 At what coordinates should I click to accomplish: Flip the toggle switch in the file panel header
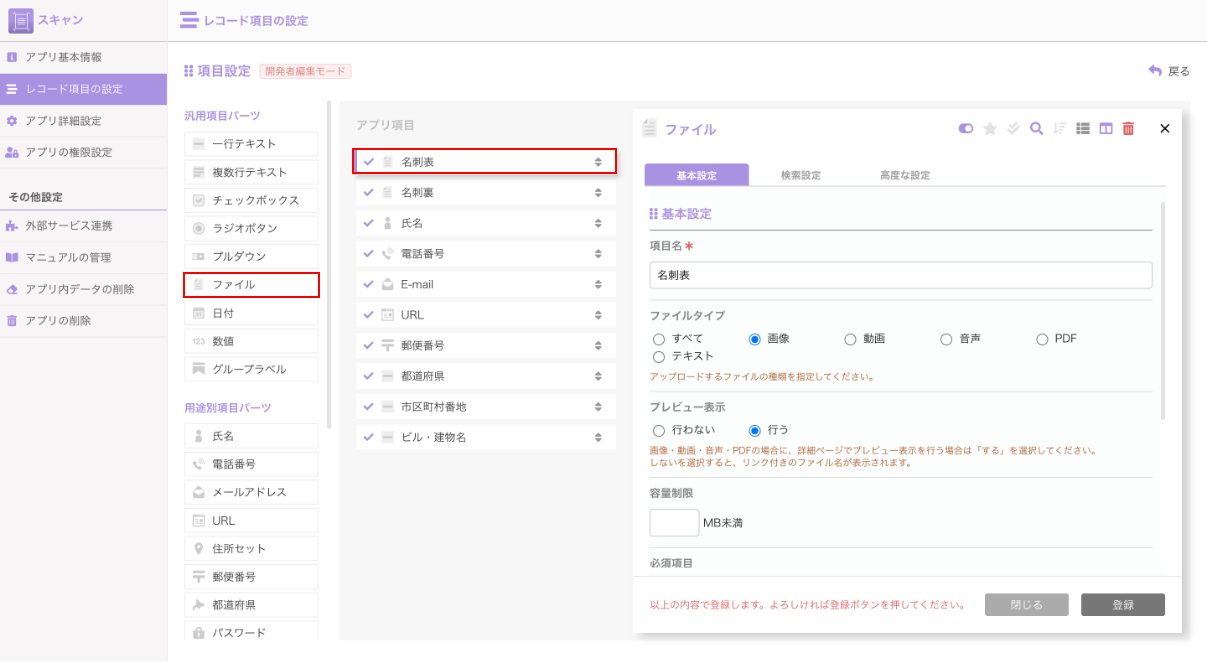pyautogui.click(x=966, y=130)
